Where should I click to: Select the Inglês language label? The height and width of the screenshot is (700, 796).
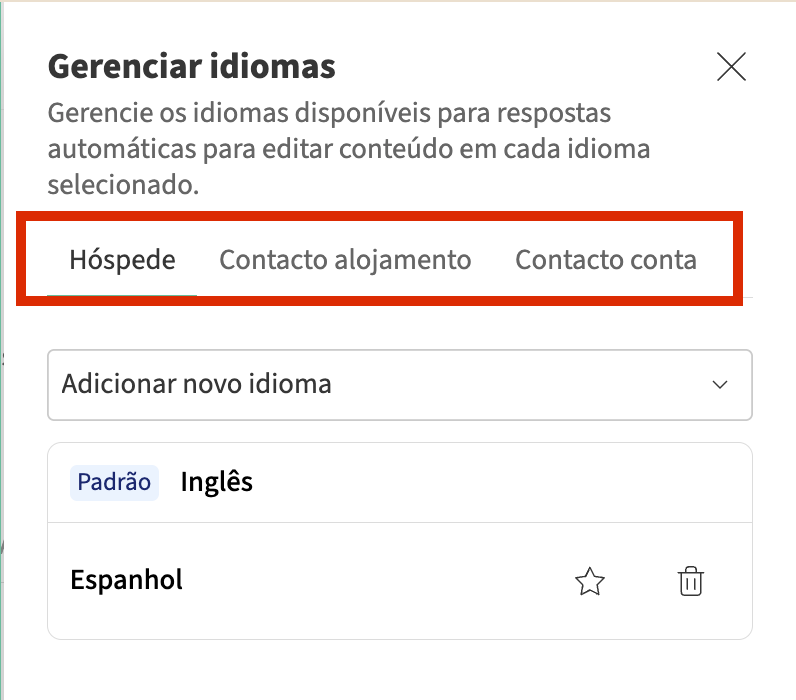[x=216, y=482]
